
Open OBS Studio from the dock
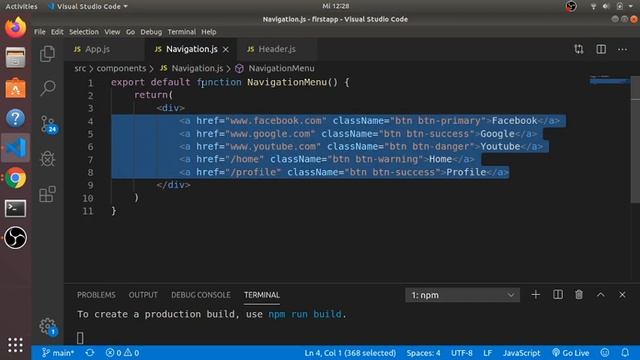(16, 238)
